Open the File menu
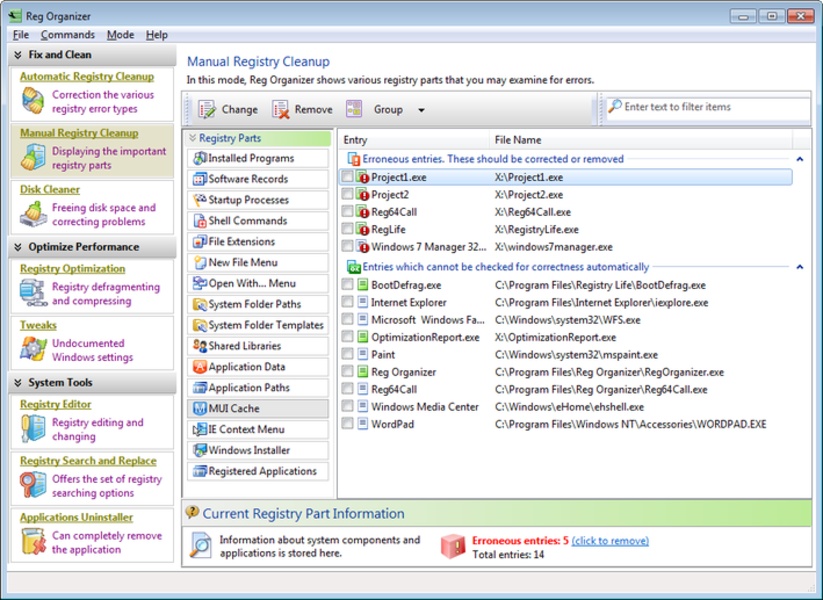823x600 pixels. [21, 35]
